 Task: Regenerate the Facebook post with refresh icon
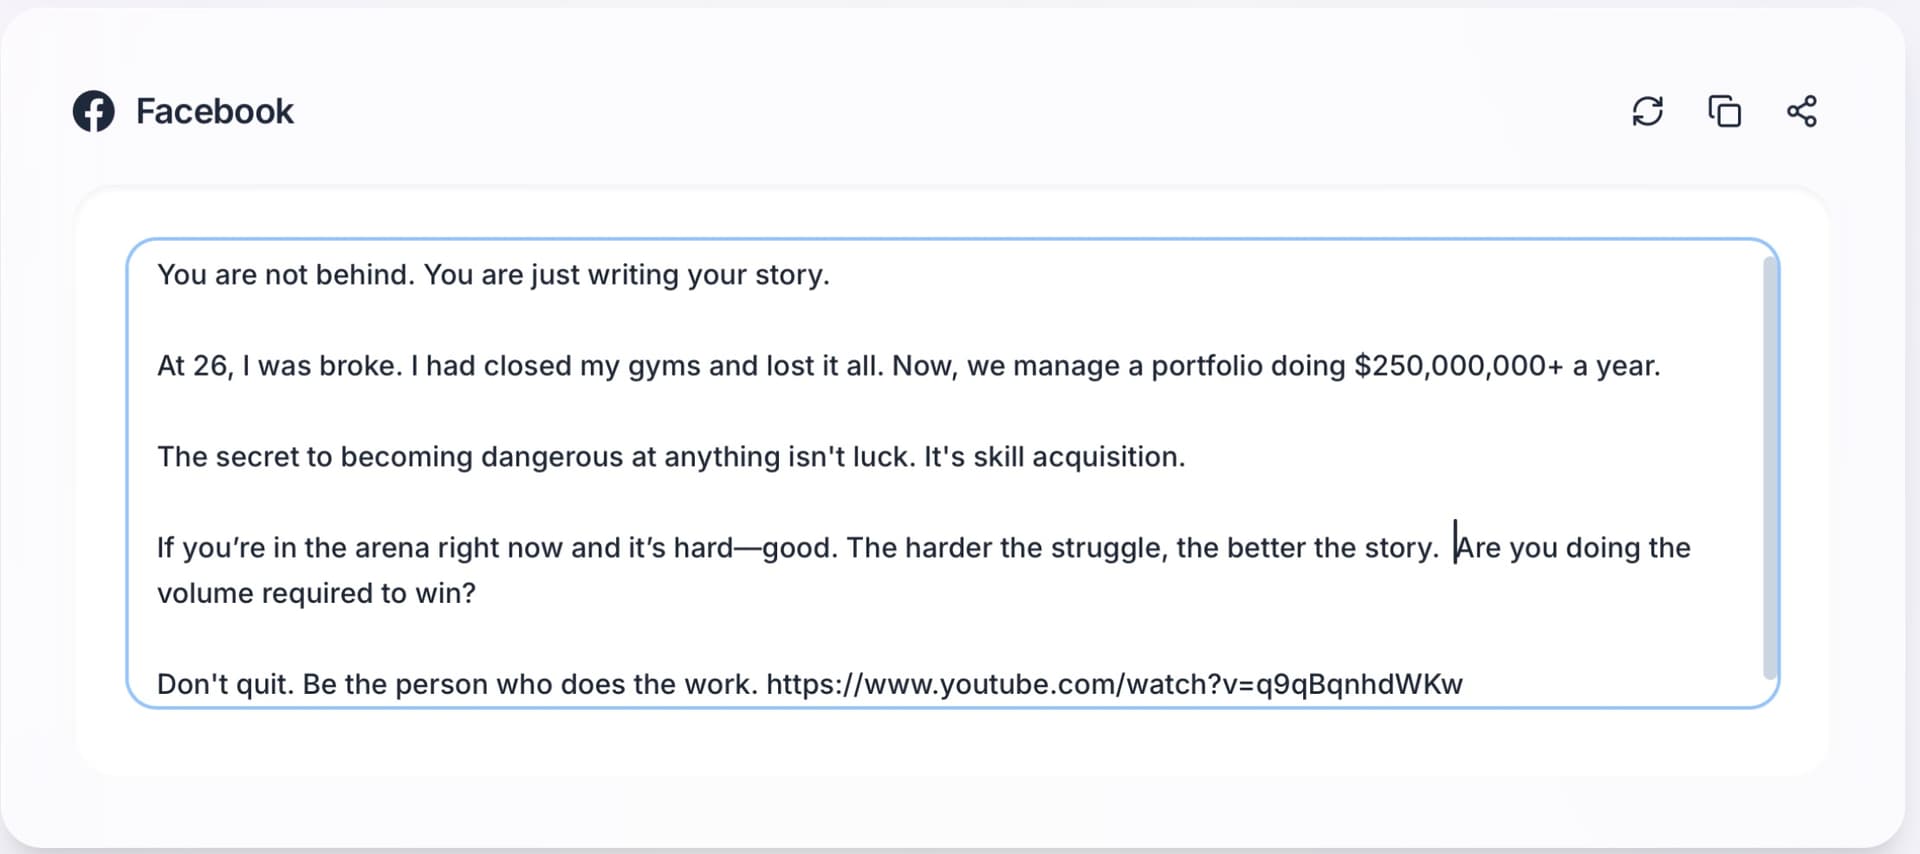(1647, 111)
